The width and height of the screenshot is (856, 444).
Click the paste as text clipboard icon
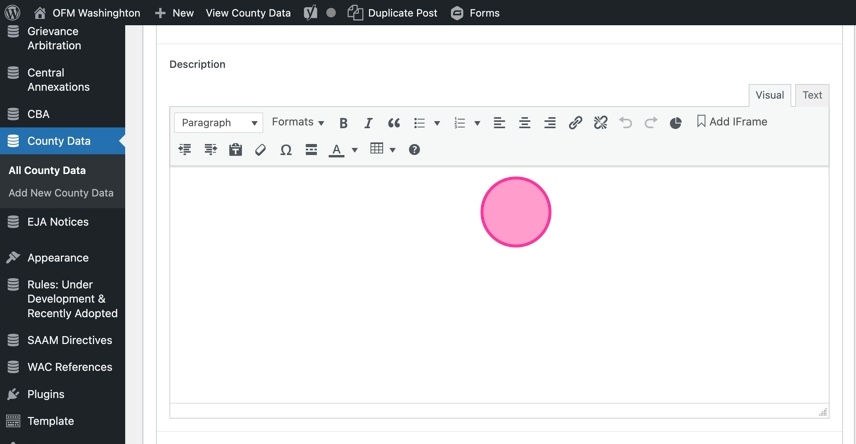coord(236,150)
